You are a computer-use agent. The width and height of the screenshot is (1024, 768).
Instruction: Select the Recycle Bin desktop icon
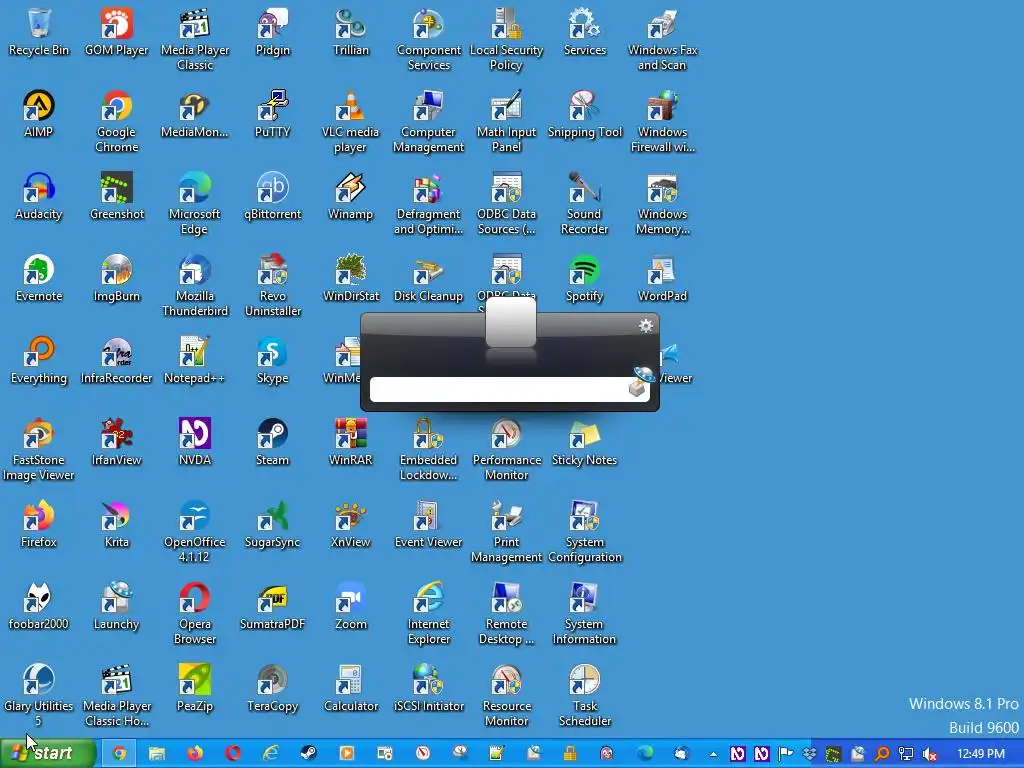(x=39, y=33)
